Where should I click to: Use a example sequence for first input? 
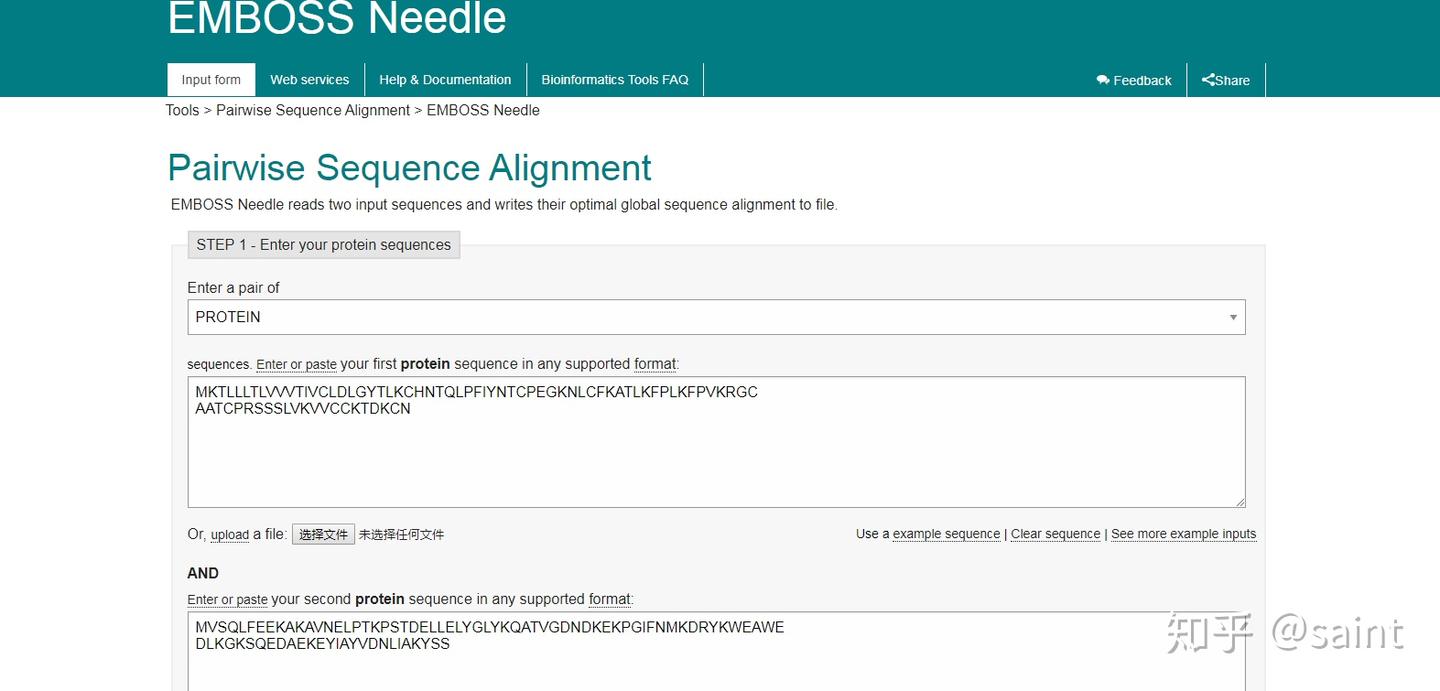point(946,534)
